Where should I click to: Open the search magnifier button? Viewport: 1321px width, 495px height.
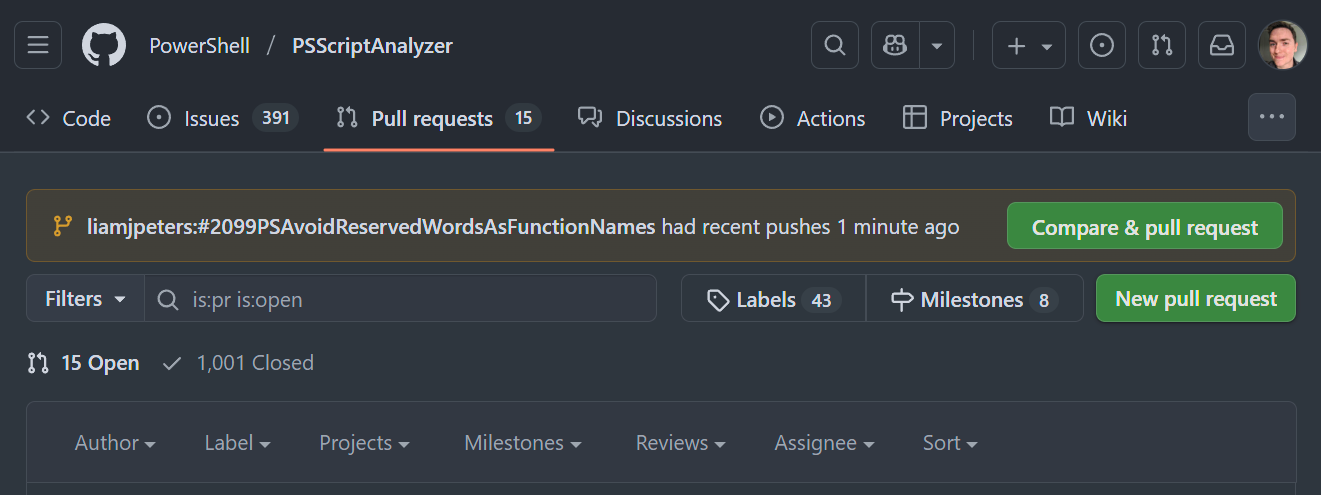click(835, 46)
